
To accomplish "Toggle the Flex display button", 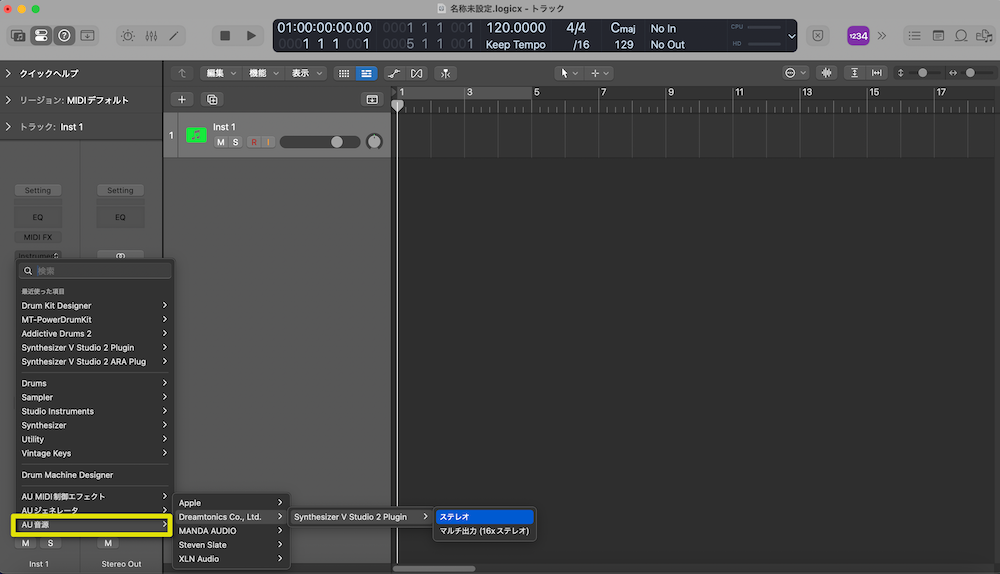I will coord(416,73).
